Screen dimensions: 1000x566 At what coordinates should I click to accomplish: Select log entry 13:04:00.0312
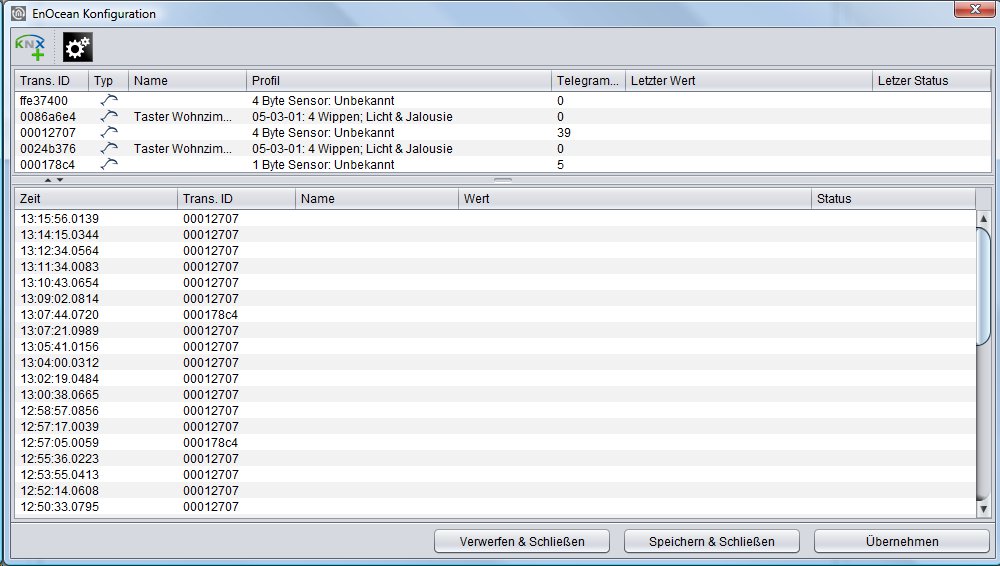(496, 362)
